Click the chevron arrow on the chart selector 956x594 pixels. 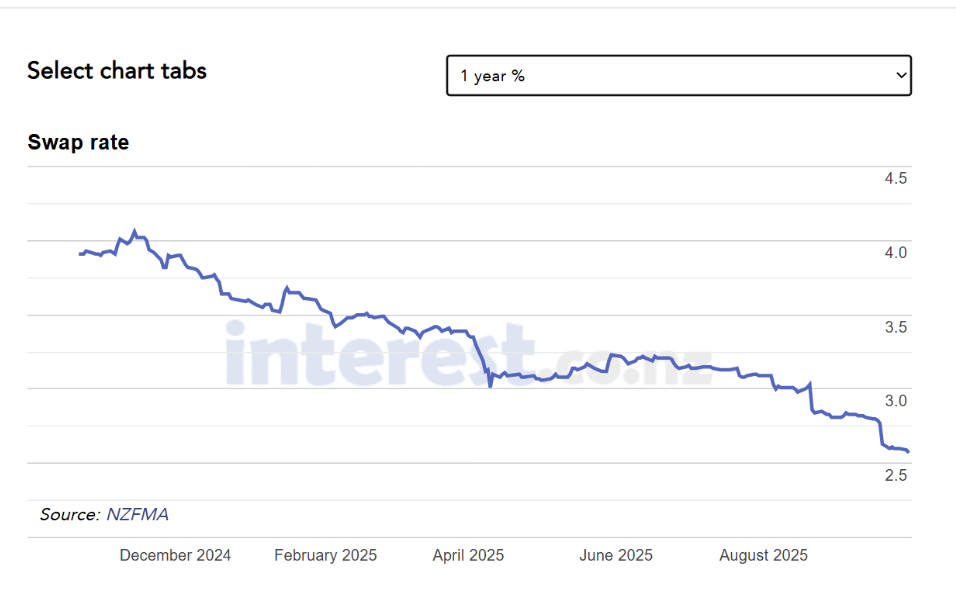pos(901,75)
